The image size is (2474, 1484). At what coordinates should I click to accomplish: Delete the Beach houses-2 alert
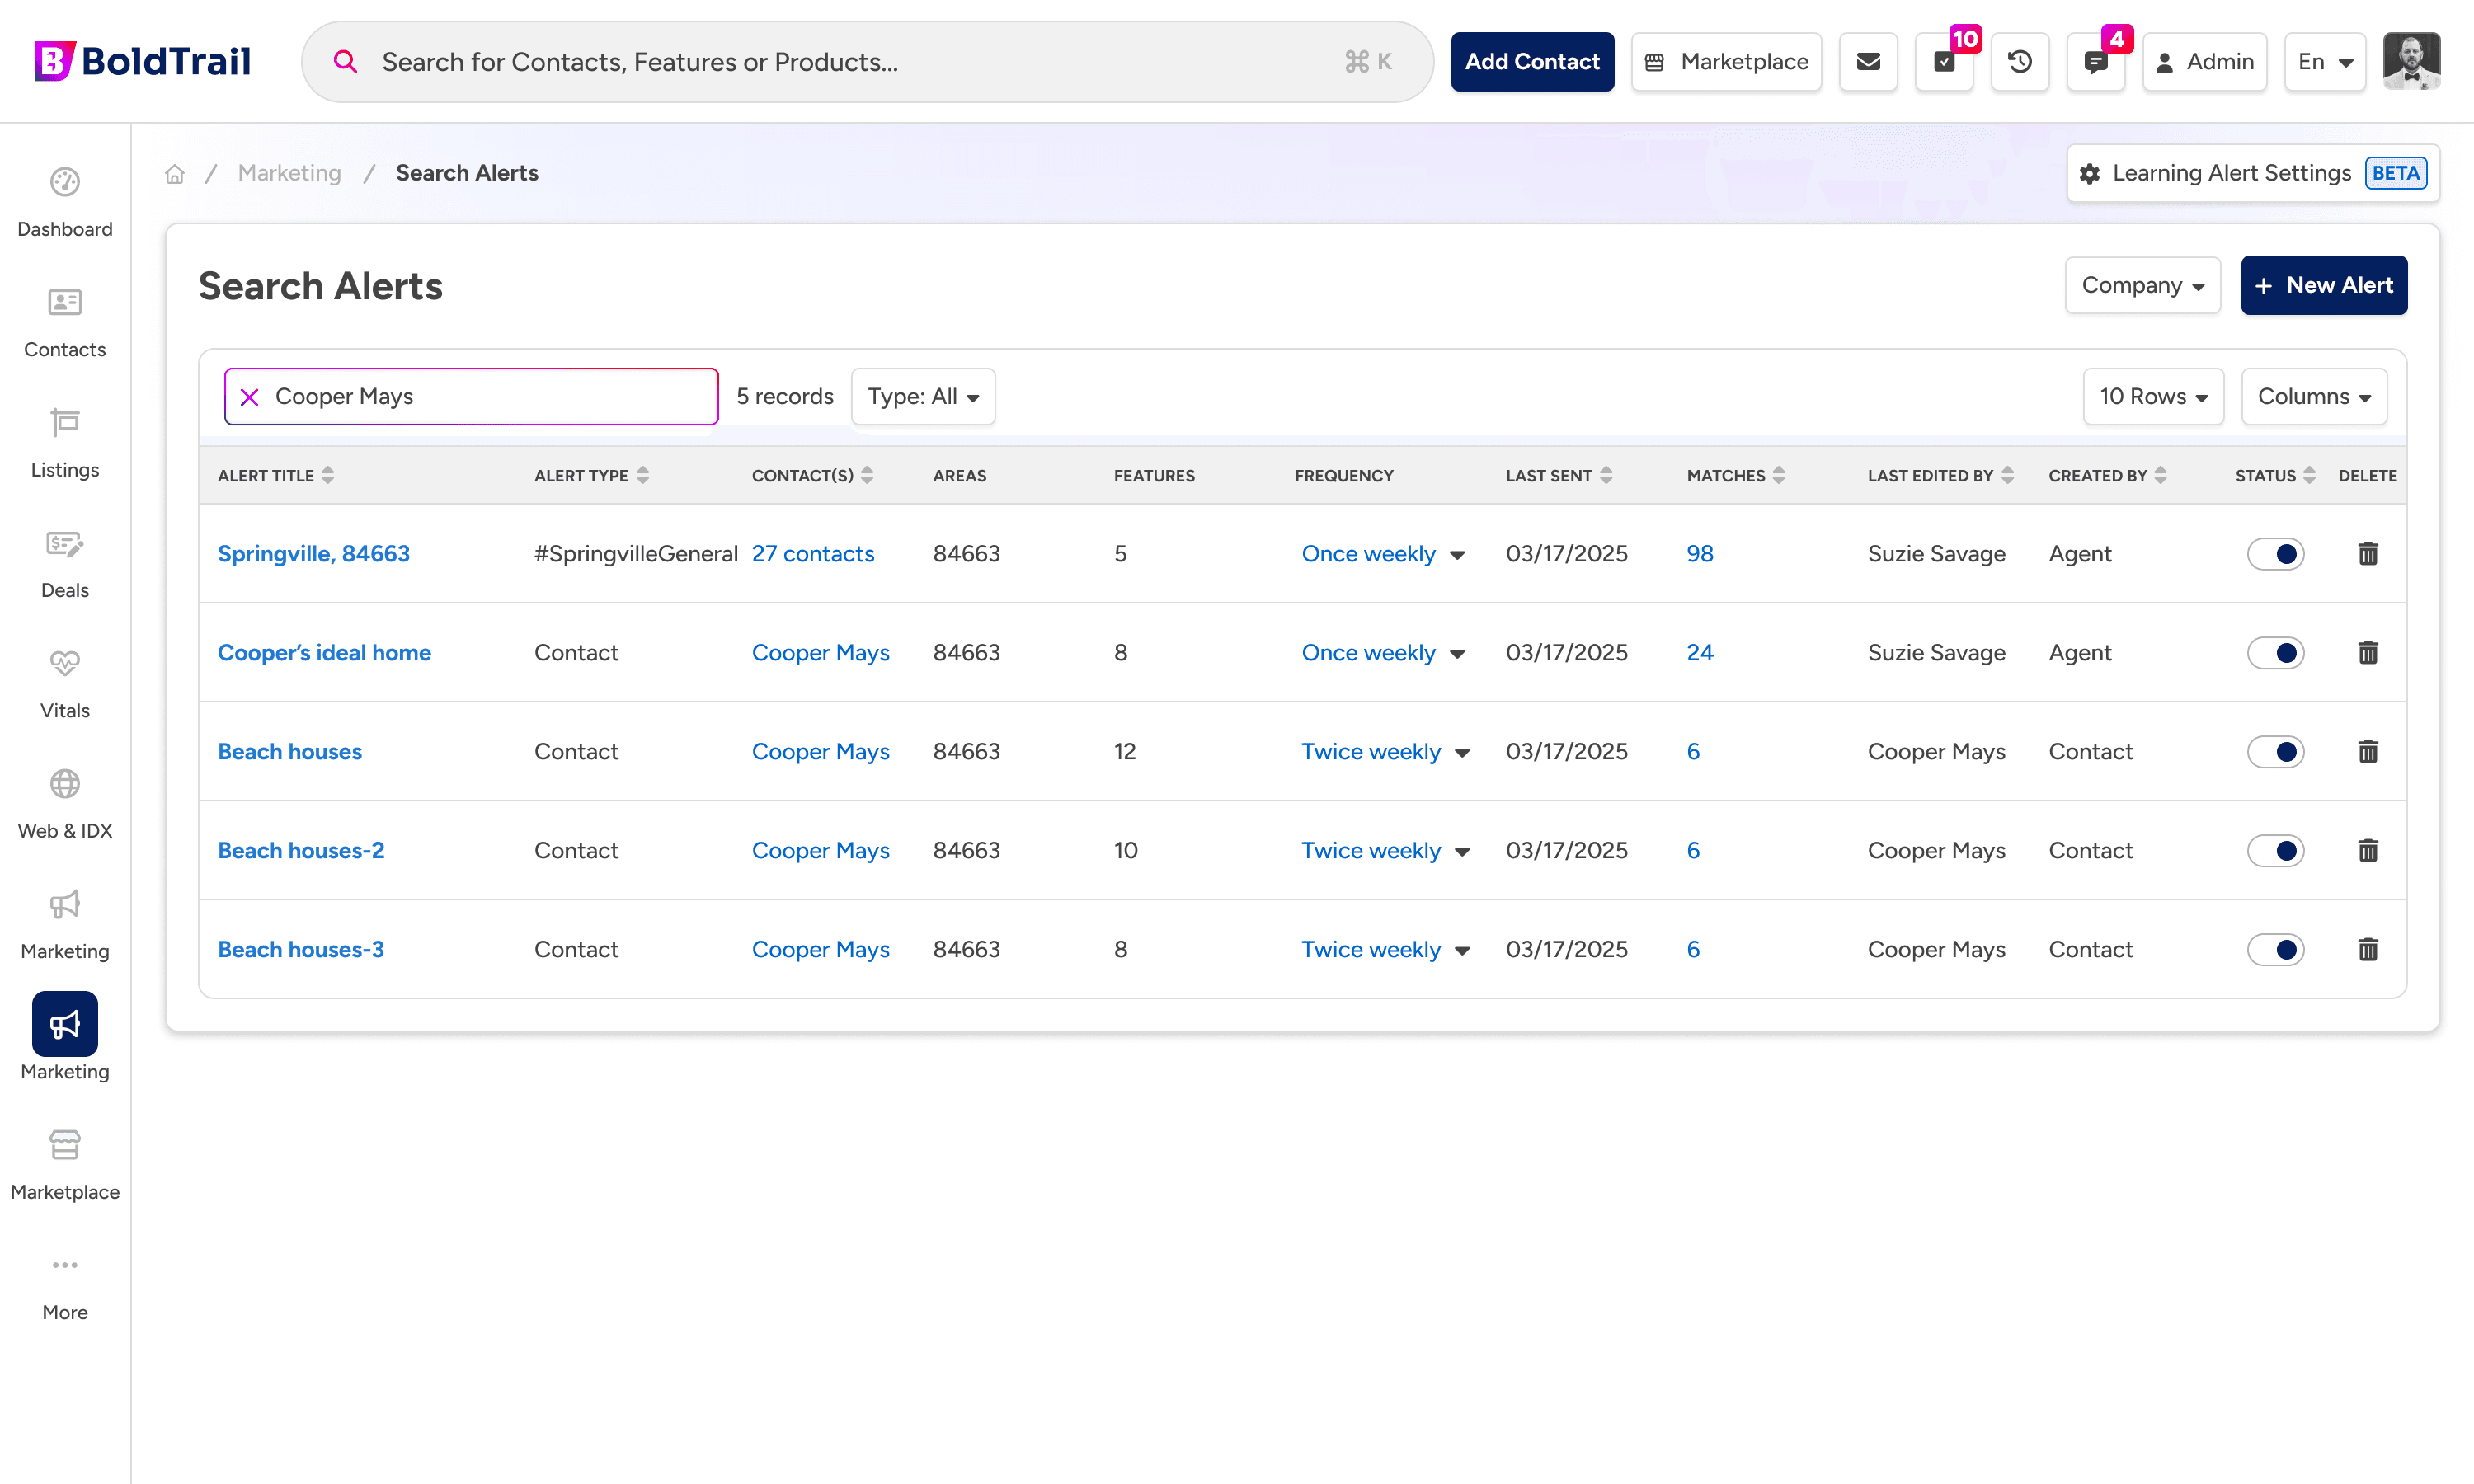pyautogui.click(x=2368, y=851)
